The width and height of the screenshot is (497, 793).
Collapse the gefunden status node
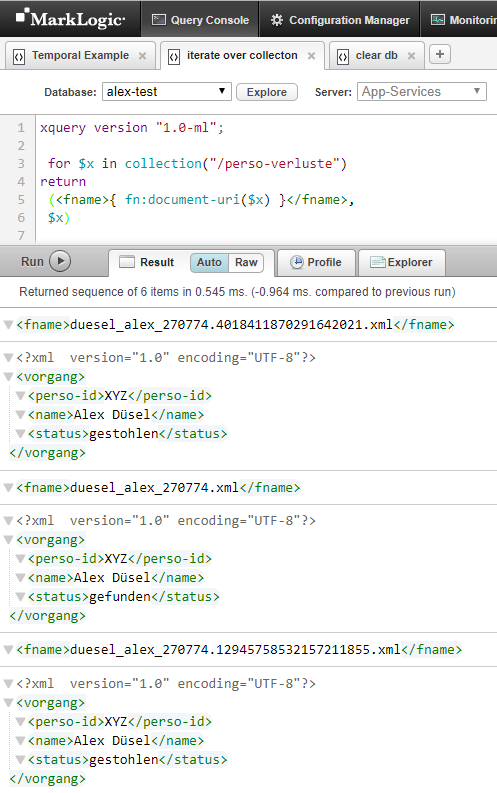pos(20,597)
